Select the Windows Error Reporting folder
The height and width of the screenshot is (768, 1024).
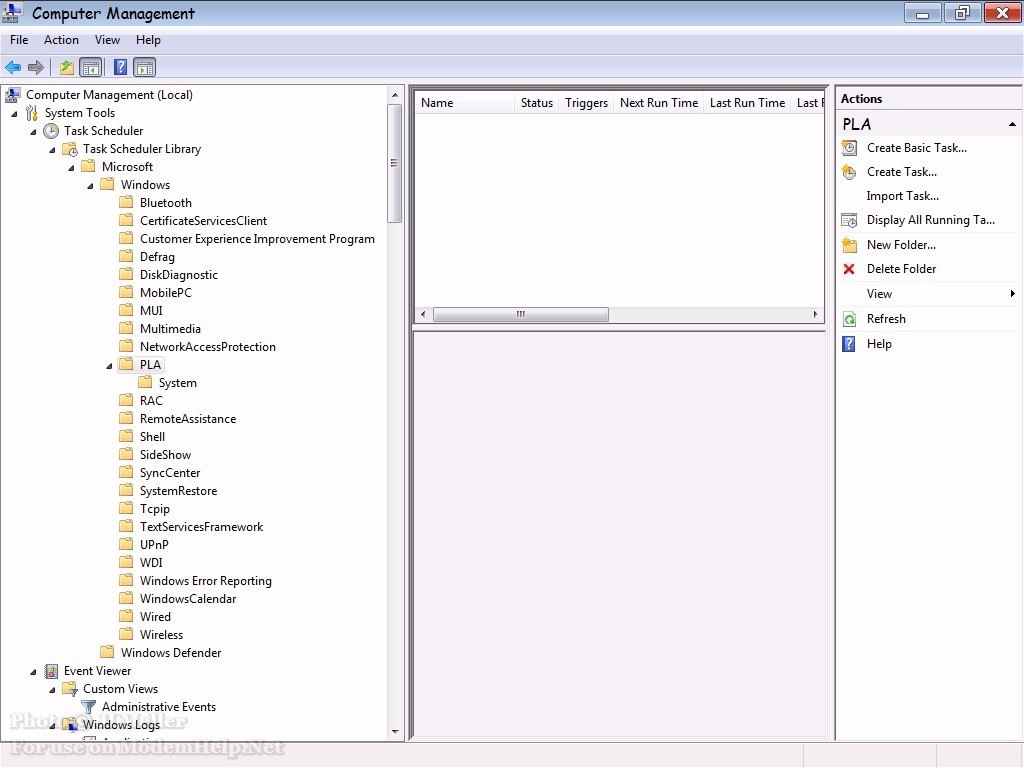tap(206, 581)
